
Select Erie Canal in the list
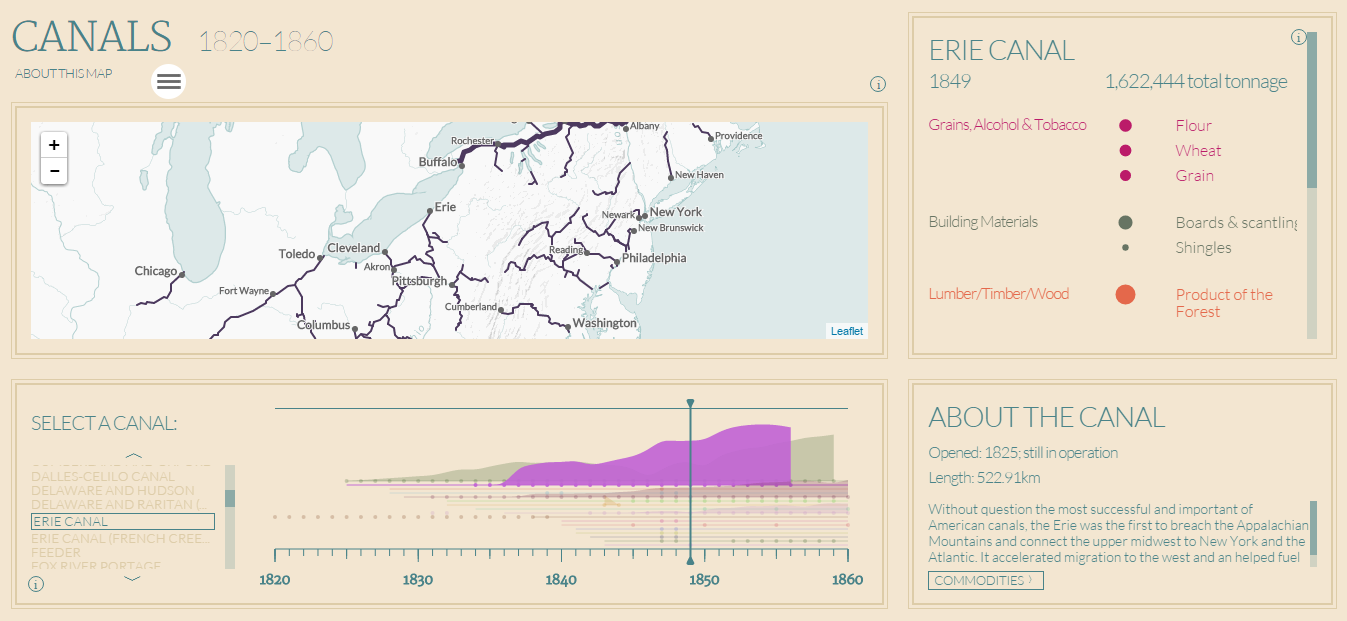123,521
